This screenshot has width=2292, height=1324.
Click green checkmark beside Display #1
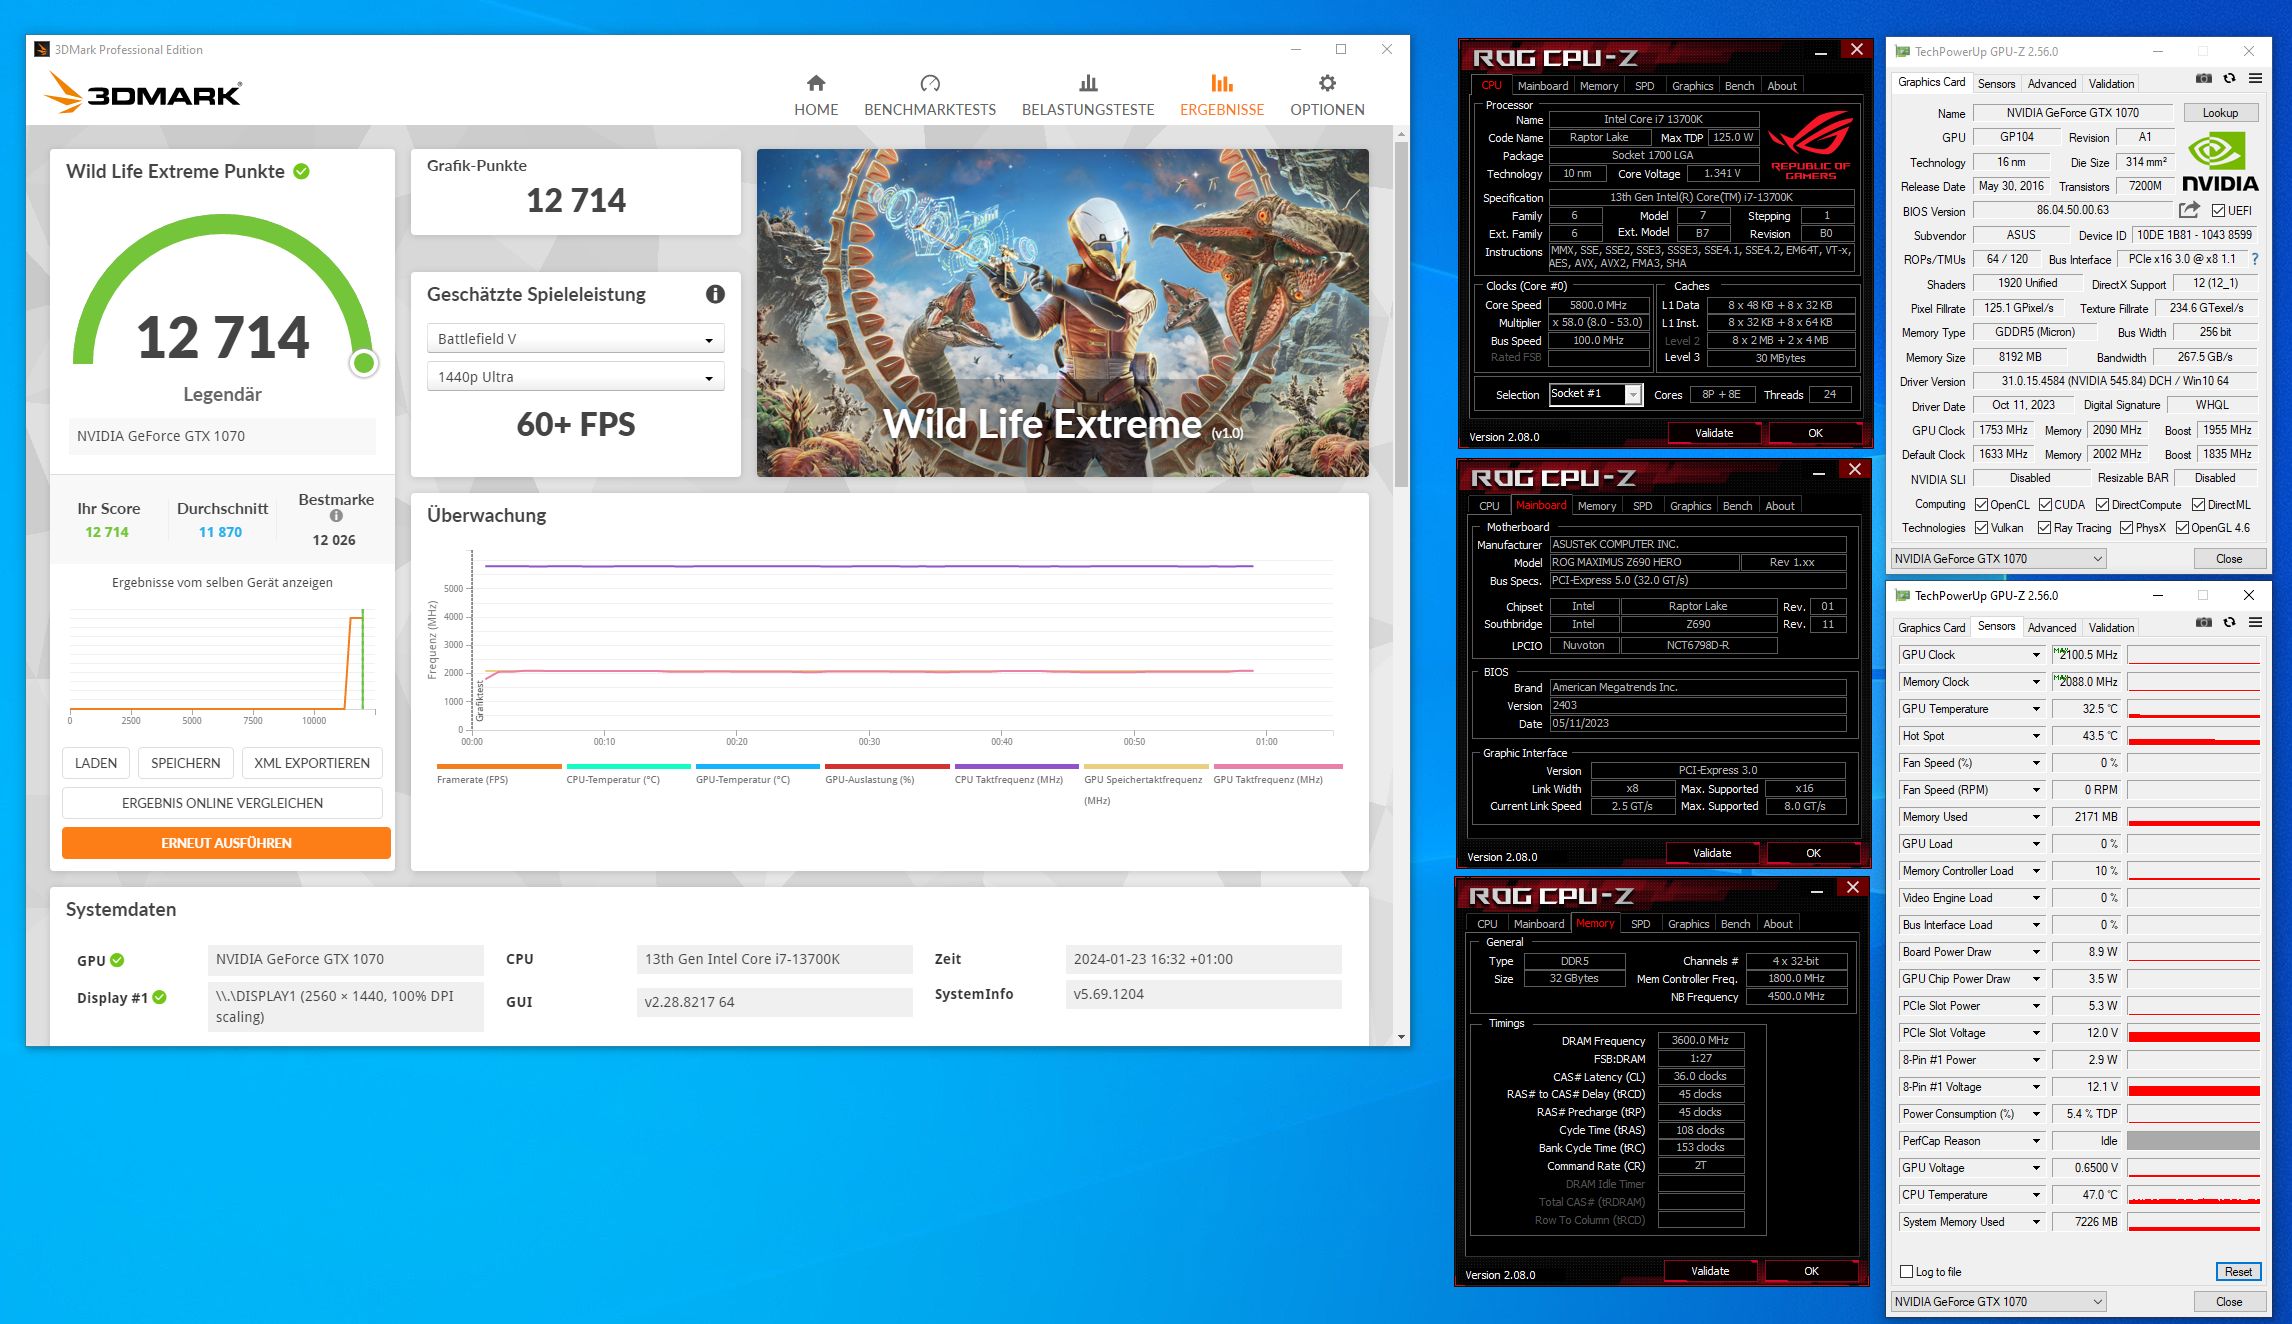[x=160, y=997]
